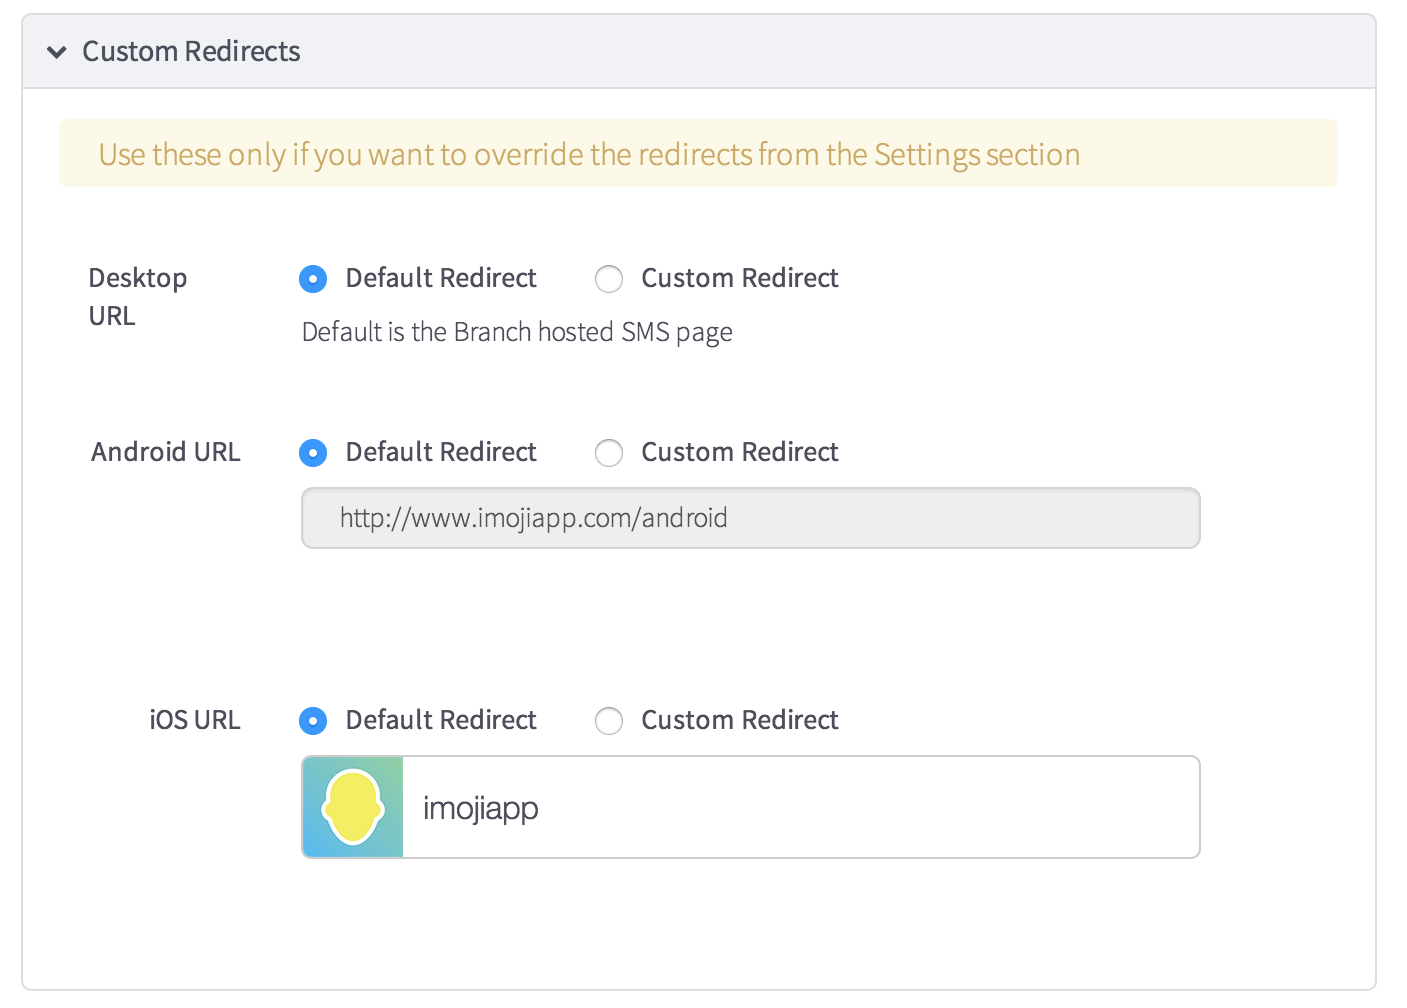Click the yellow override redirects notice
1407x1008 pixels.
[x=698, y=154]
